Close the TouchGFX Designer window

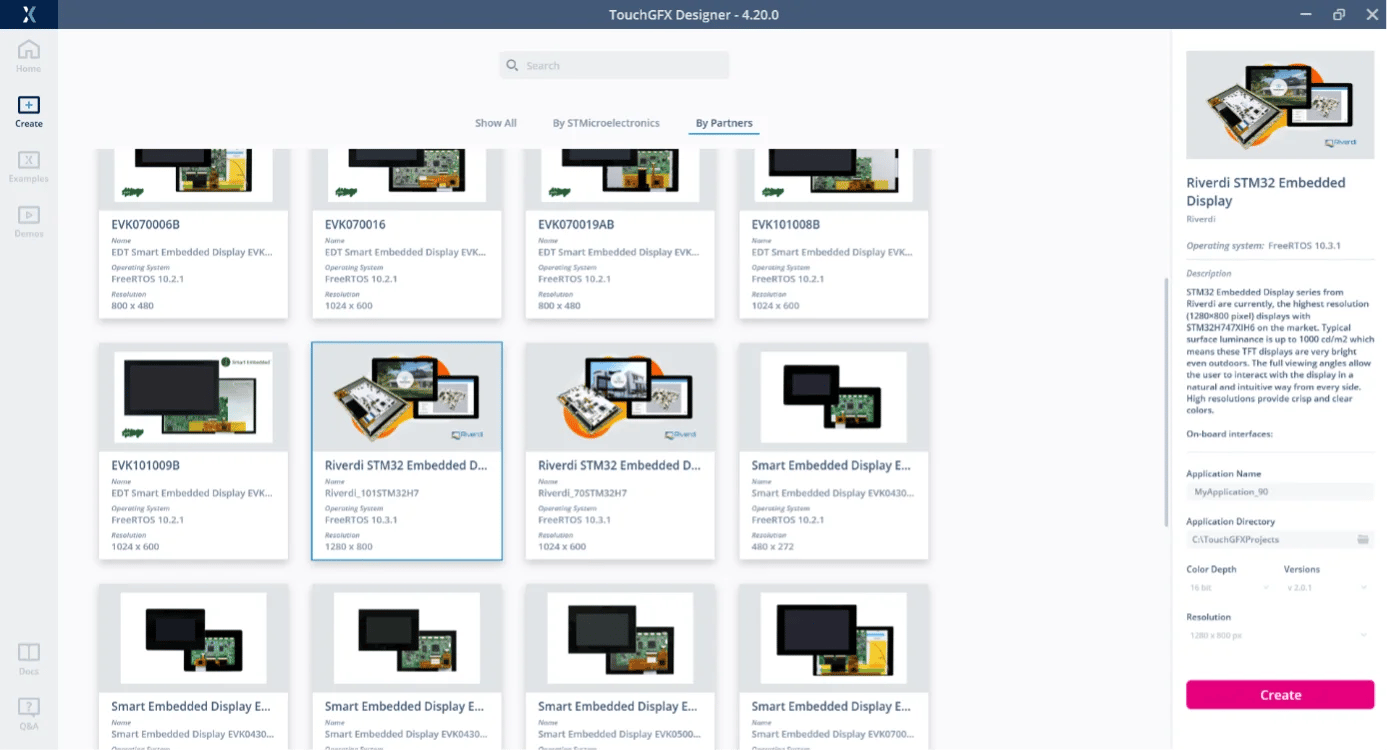coord(1371,14)
